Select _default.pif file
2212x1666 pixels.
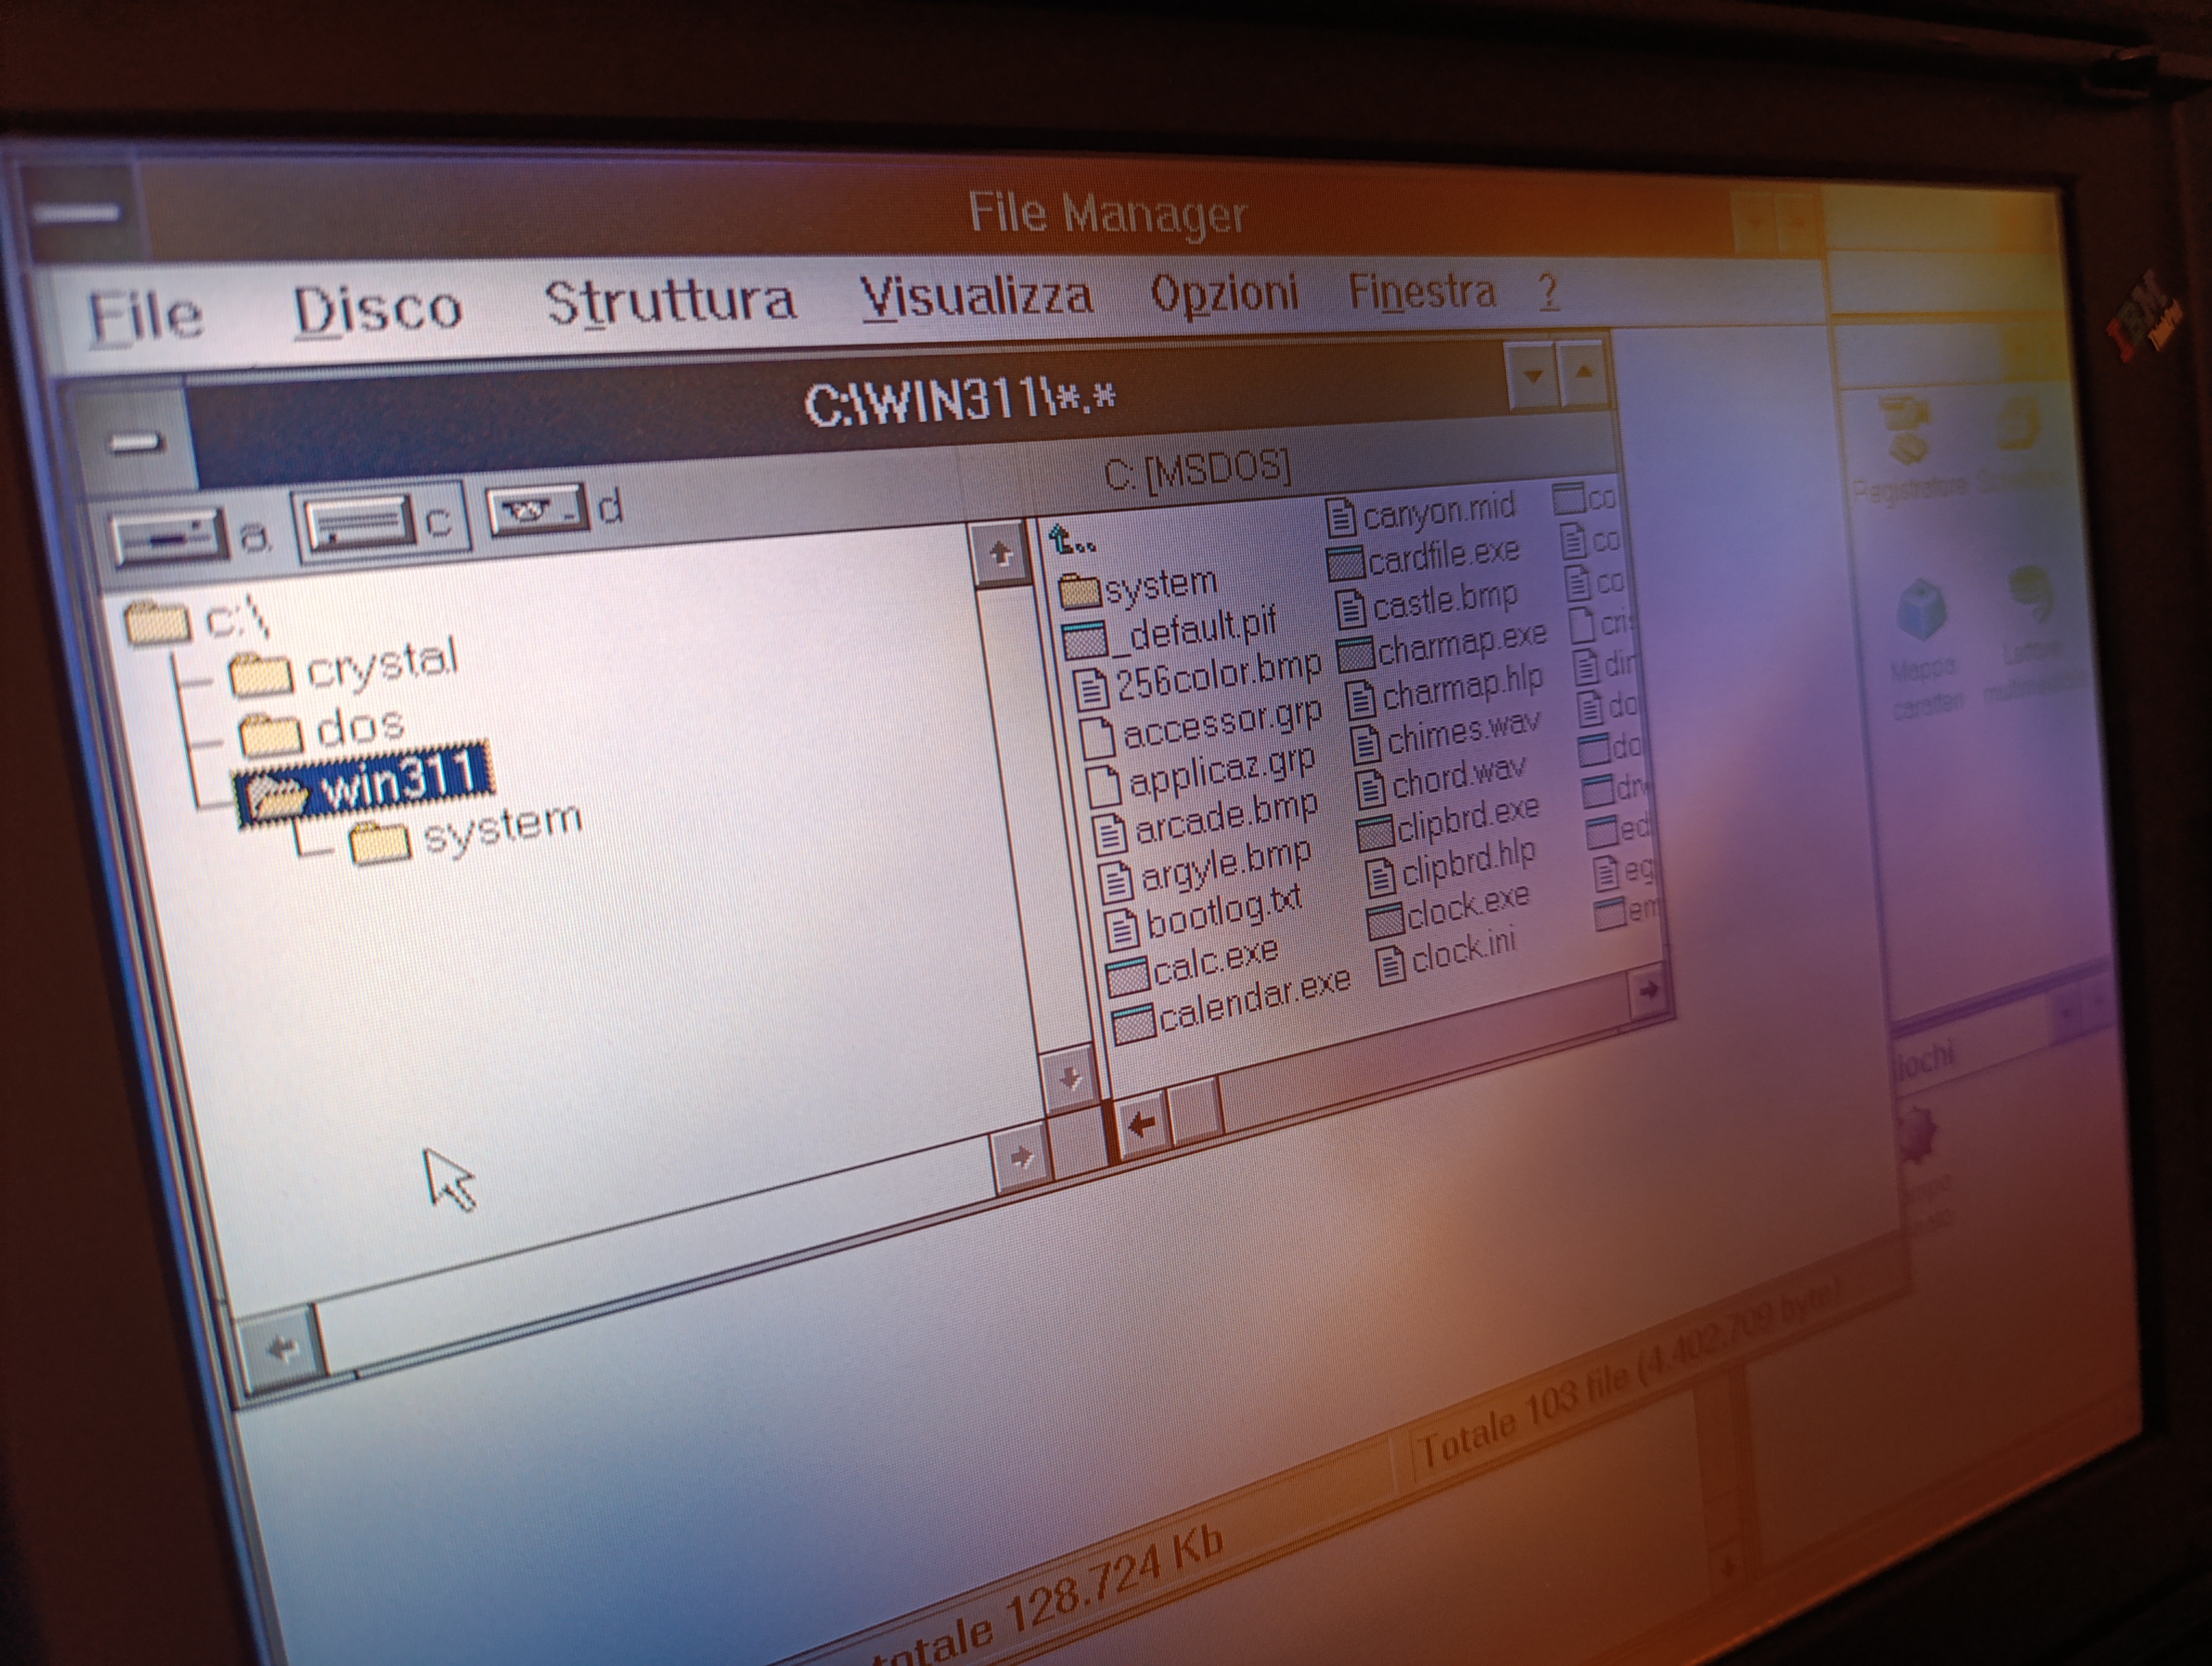(1170, 632)
